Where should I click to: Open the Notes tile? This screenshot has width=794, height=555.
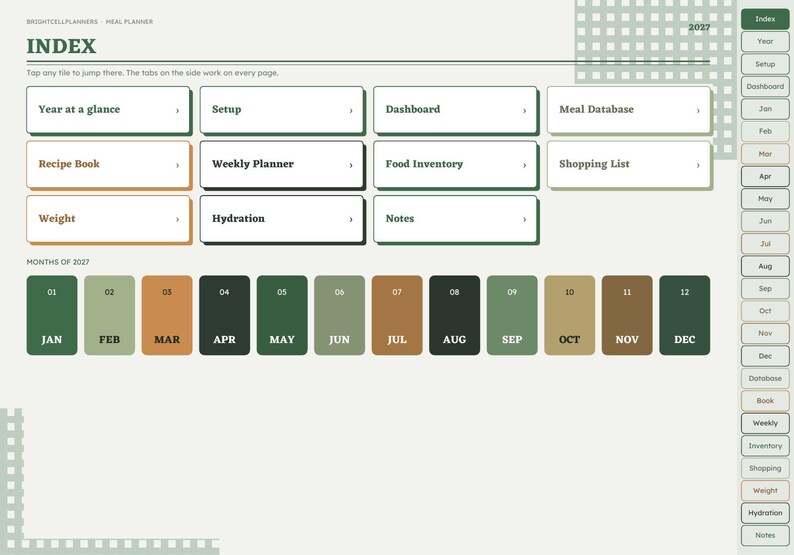(x=455, y=219)
